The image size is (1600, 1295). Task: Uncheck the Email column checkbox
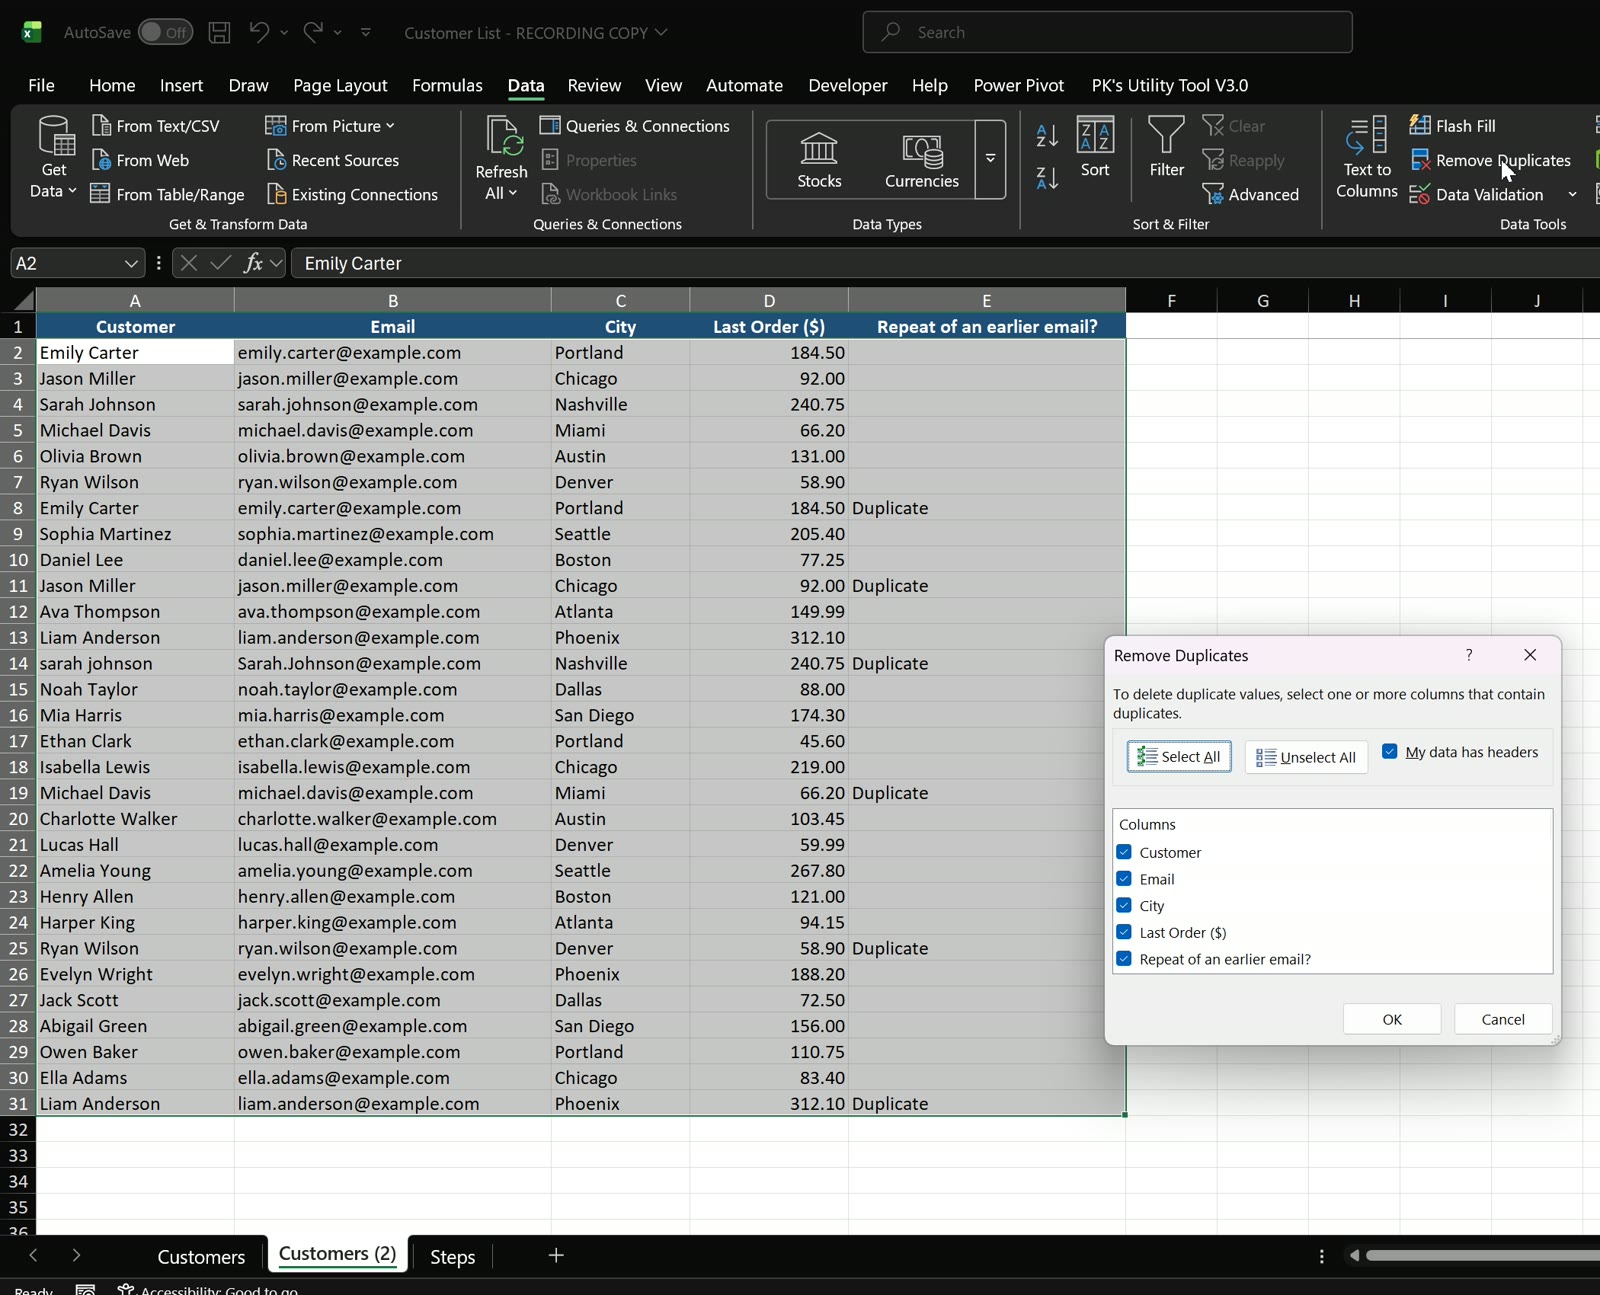coord(1124,878)
